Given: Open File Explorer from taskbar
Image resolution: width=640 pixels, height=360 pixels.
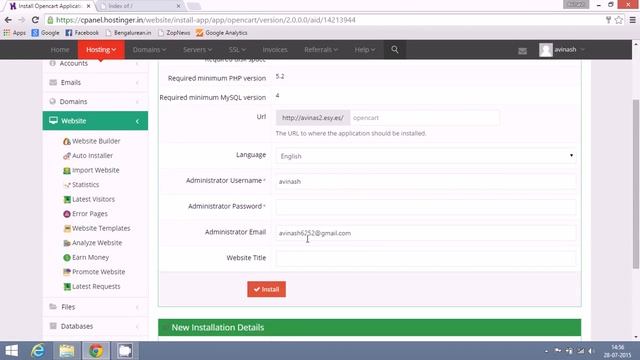Looking at the screenshot, I should tap(67, 351).
